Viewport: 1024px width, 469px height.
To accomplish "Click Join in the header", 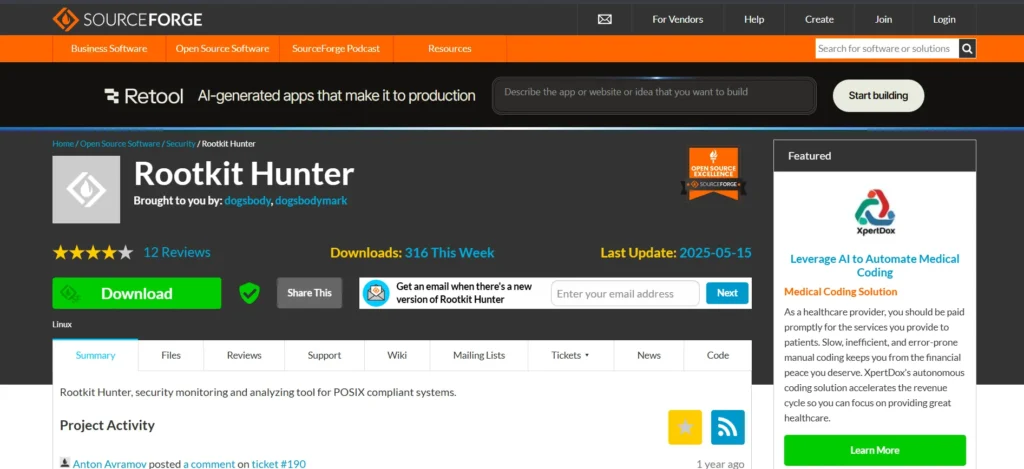I will [884, 20].
